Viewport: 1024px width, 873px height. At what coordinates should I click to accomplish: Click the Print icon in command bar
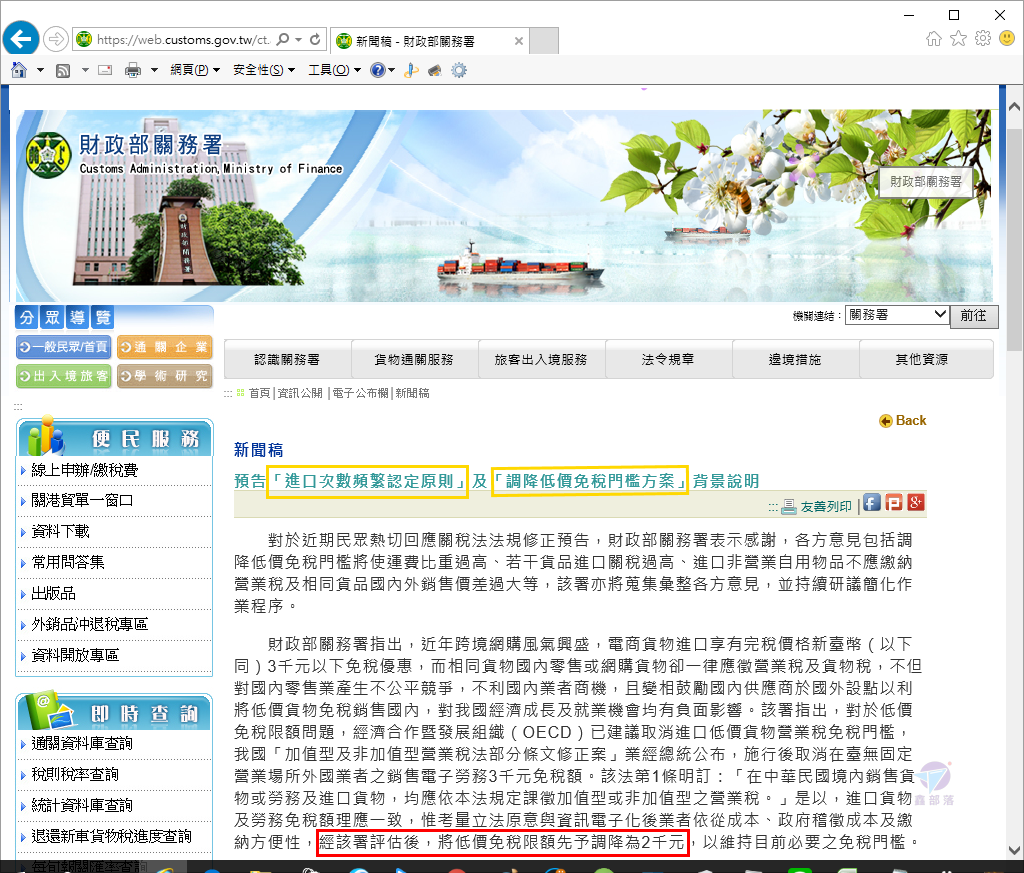[133, 70]
